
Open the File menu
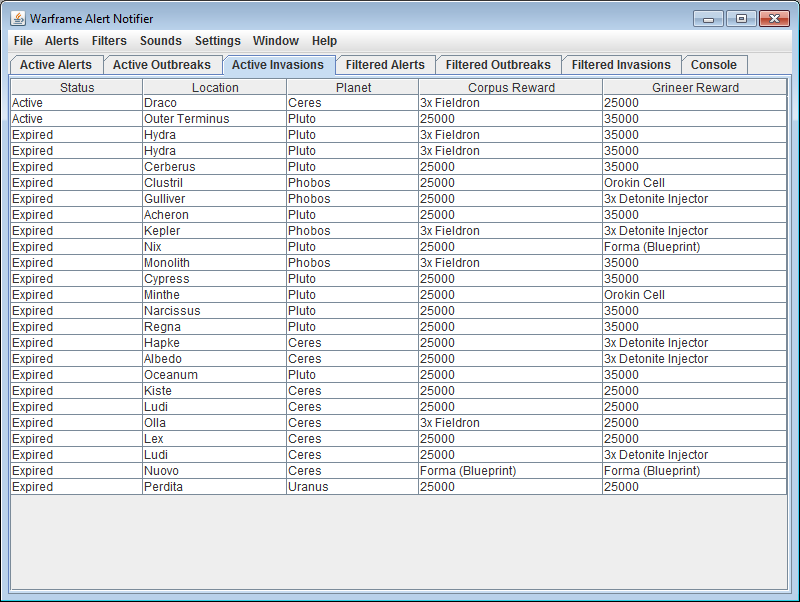(x=23, y=41)
